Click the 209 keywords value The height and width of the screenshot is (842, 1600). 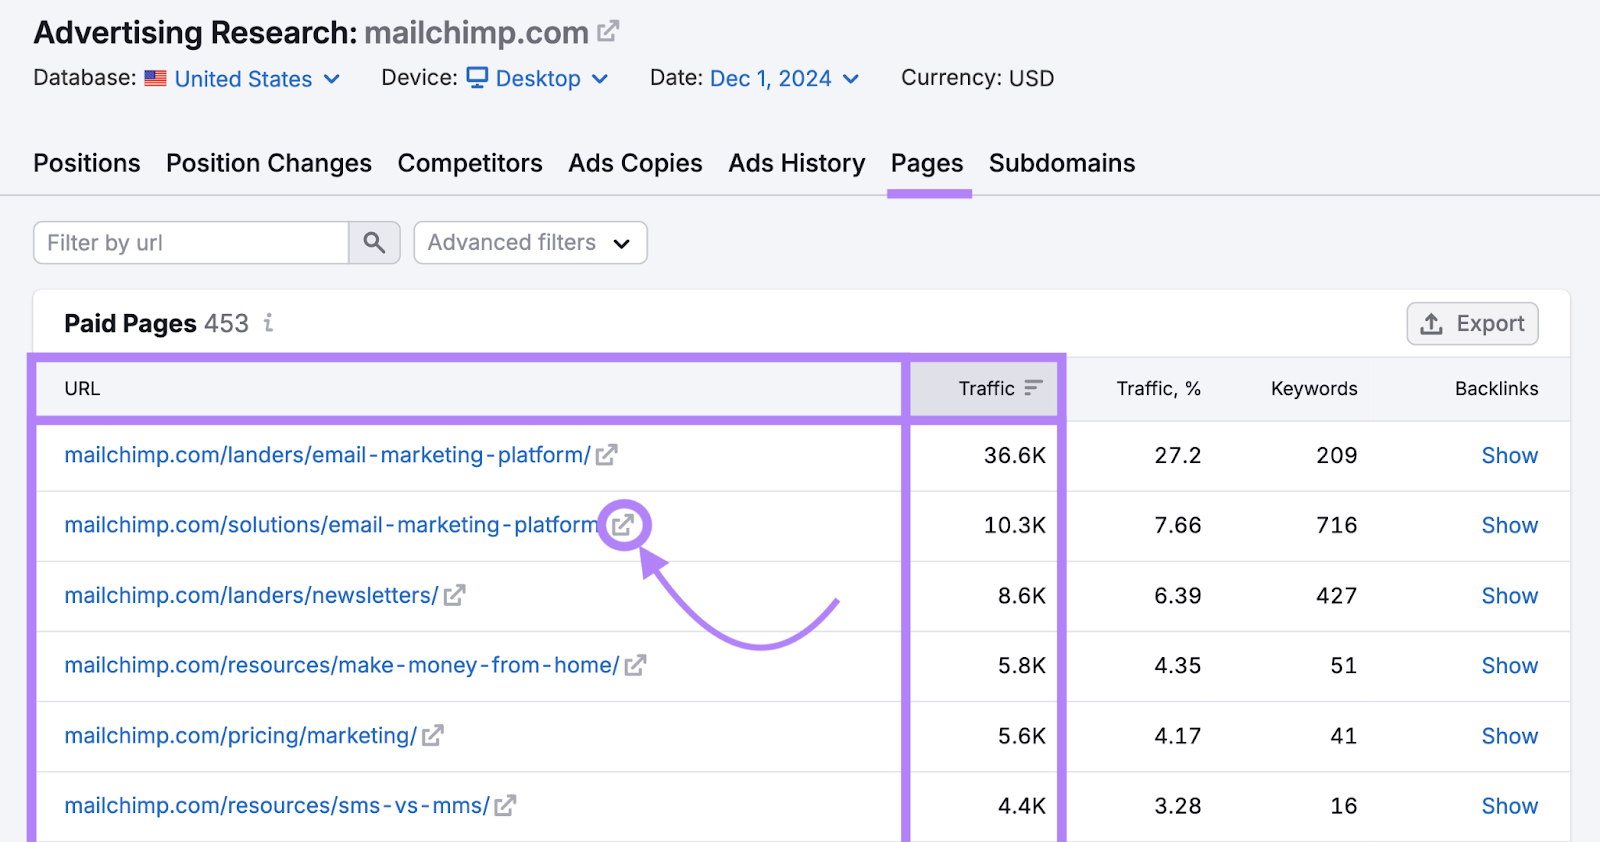(x=1337, y=455)
